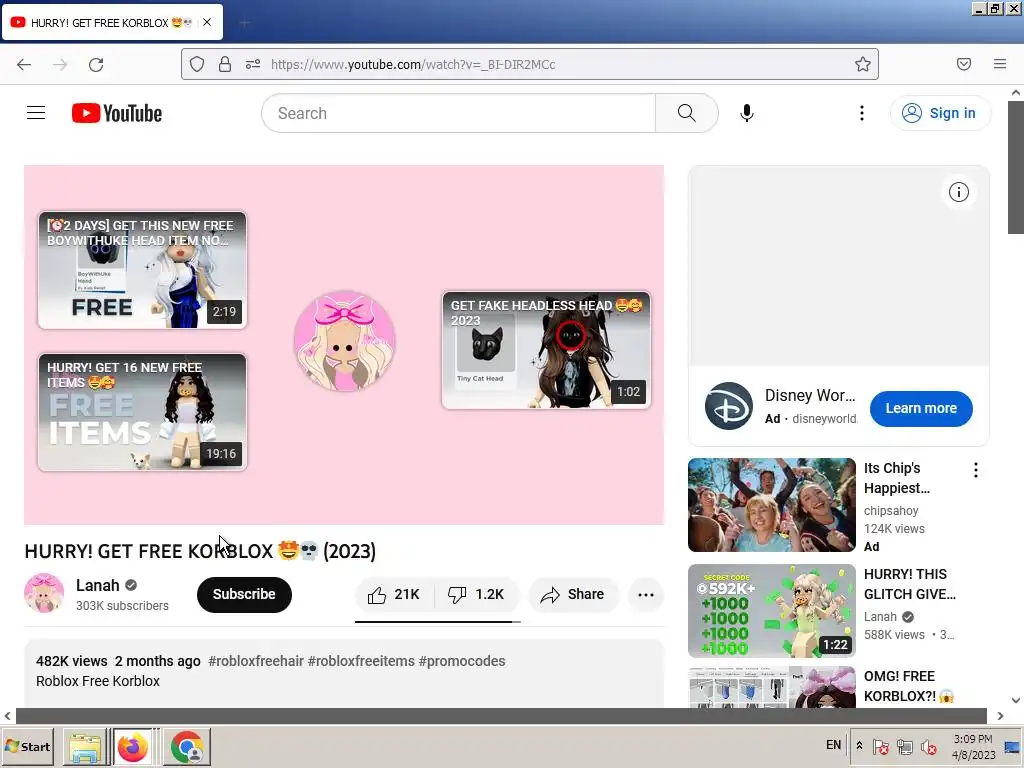The width and height of the screenshot is (1024, 768).
Task: Subscribe to Lanah channel
Action: coord(244,594)
